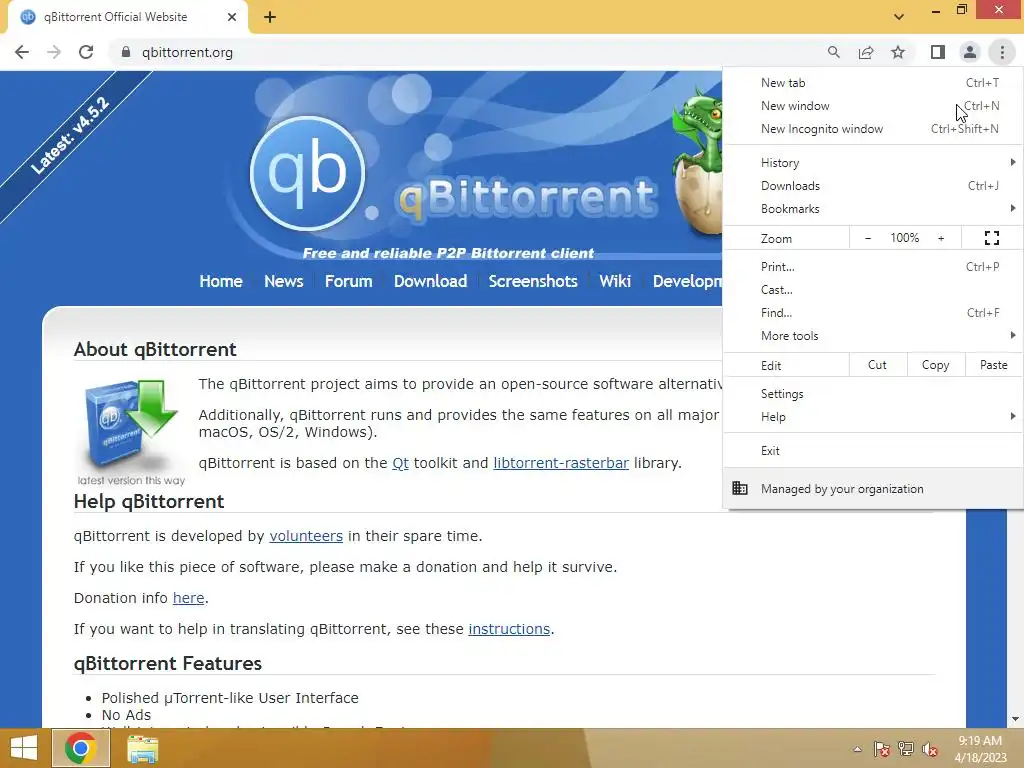The image size is (1024, 768).
Task: Close the qBittorrent Official Website tab
Action: (x=232, y=17)
